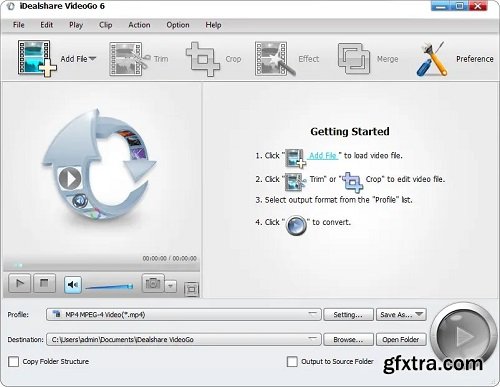Take a snapshot with the camera icon
This screenshot has width=500, height=387.
coord(153,283)
